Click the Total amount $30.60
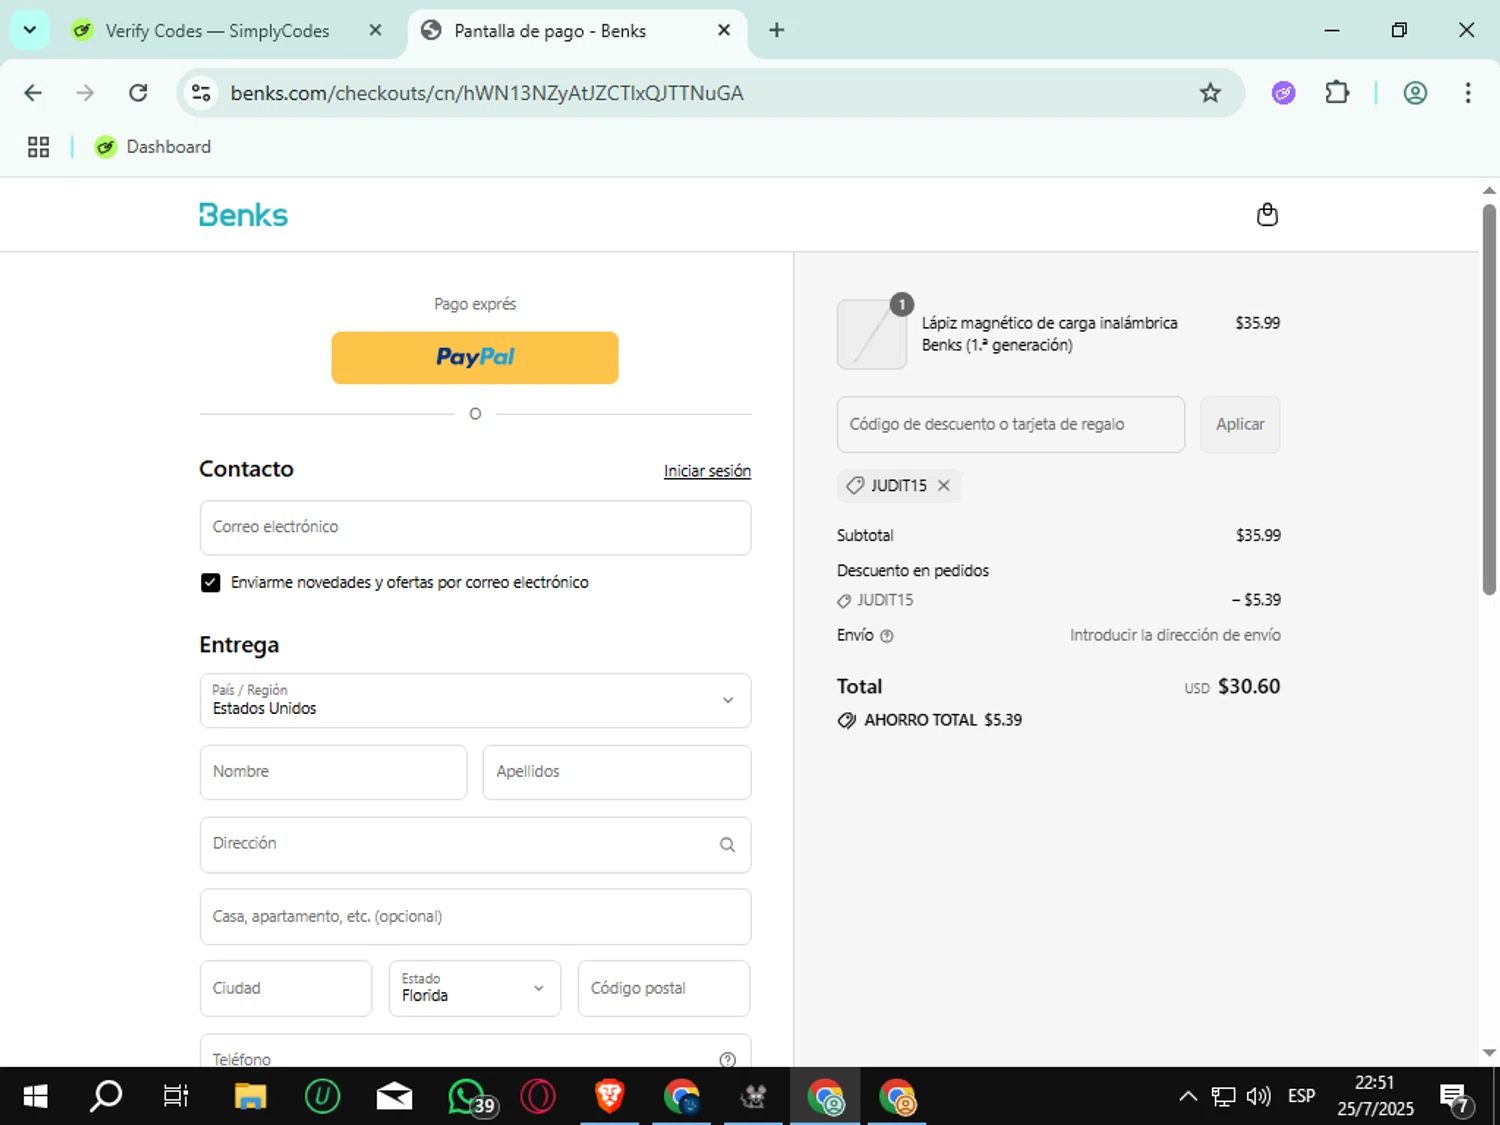This screenshot has width=1500, height=1125. (1249, 687)
